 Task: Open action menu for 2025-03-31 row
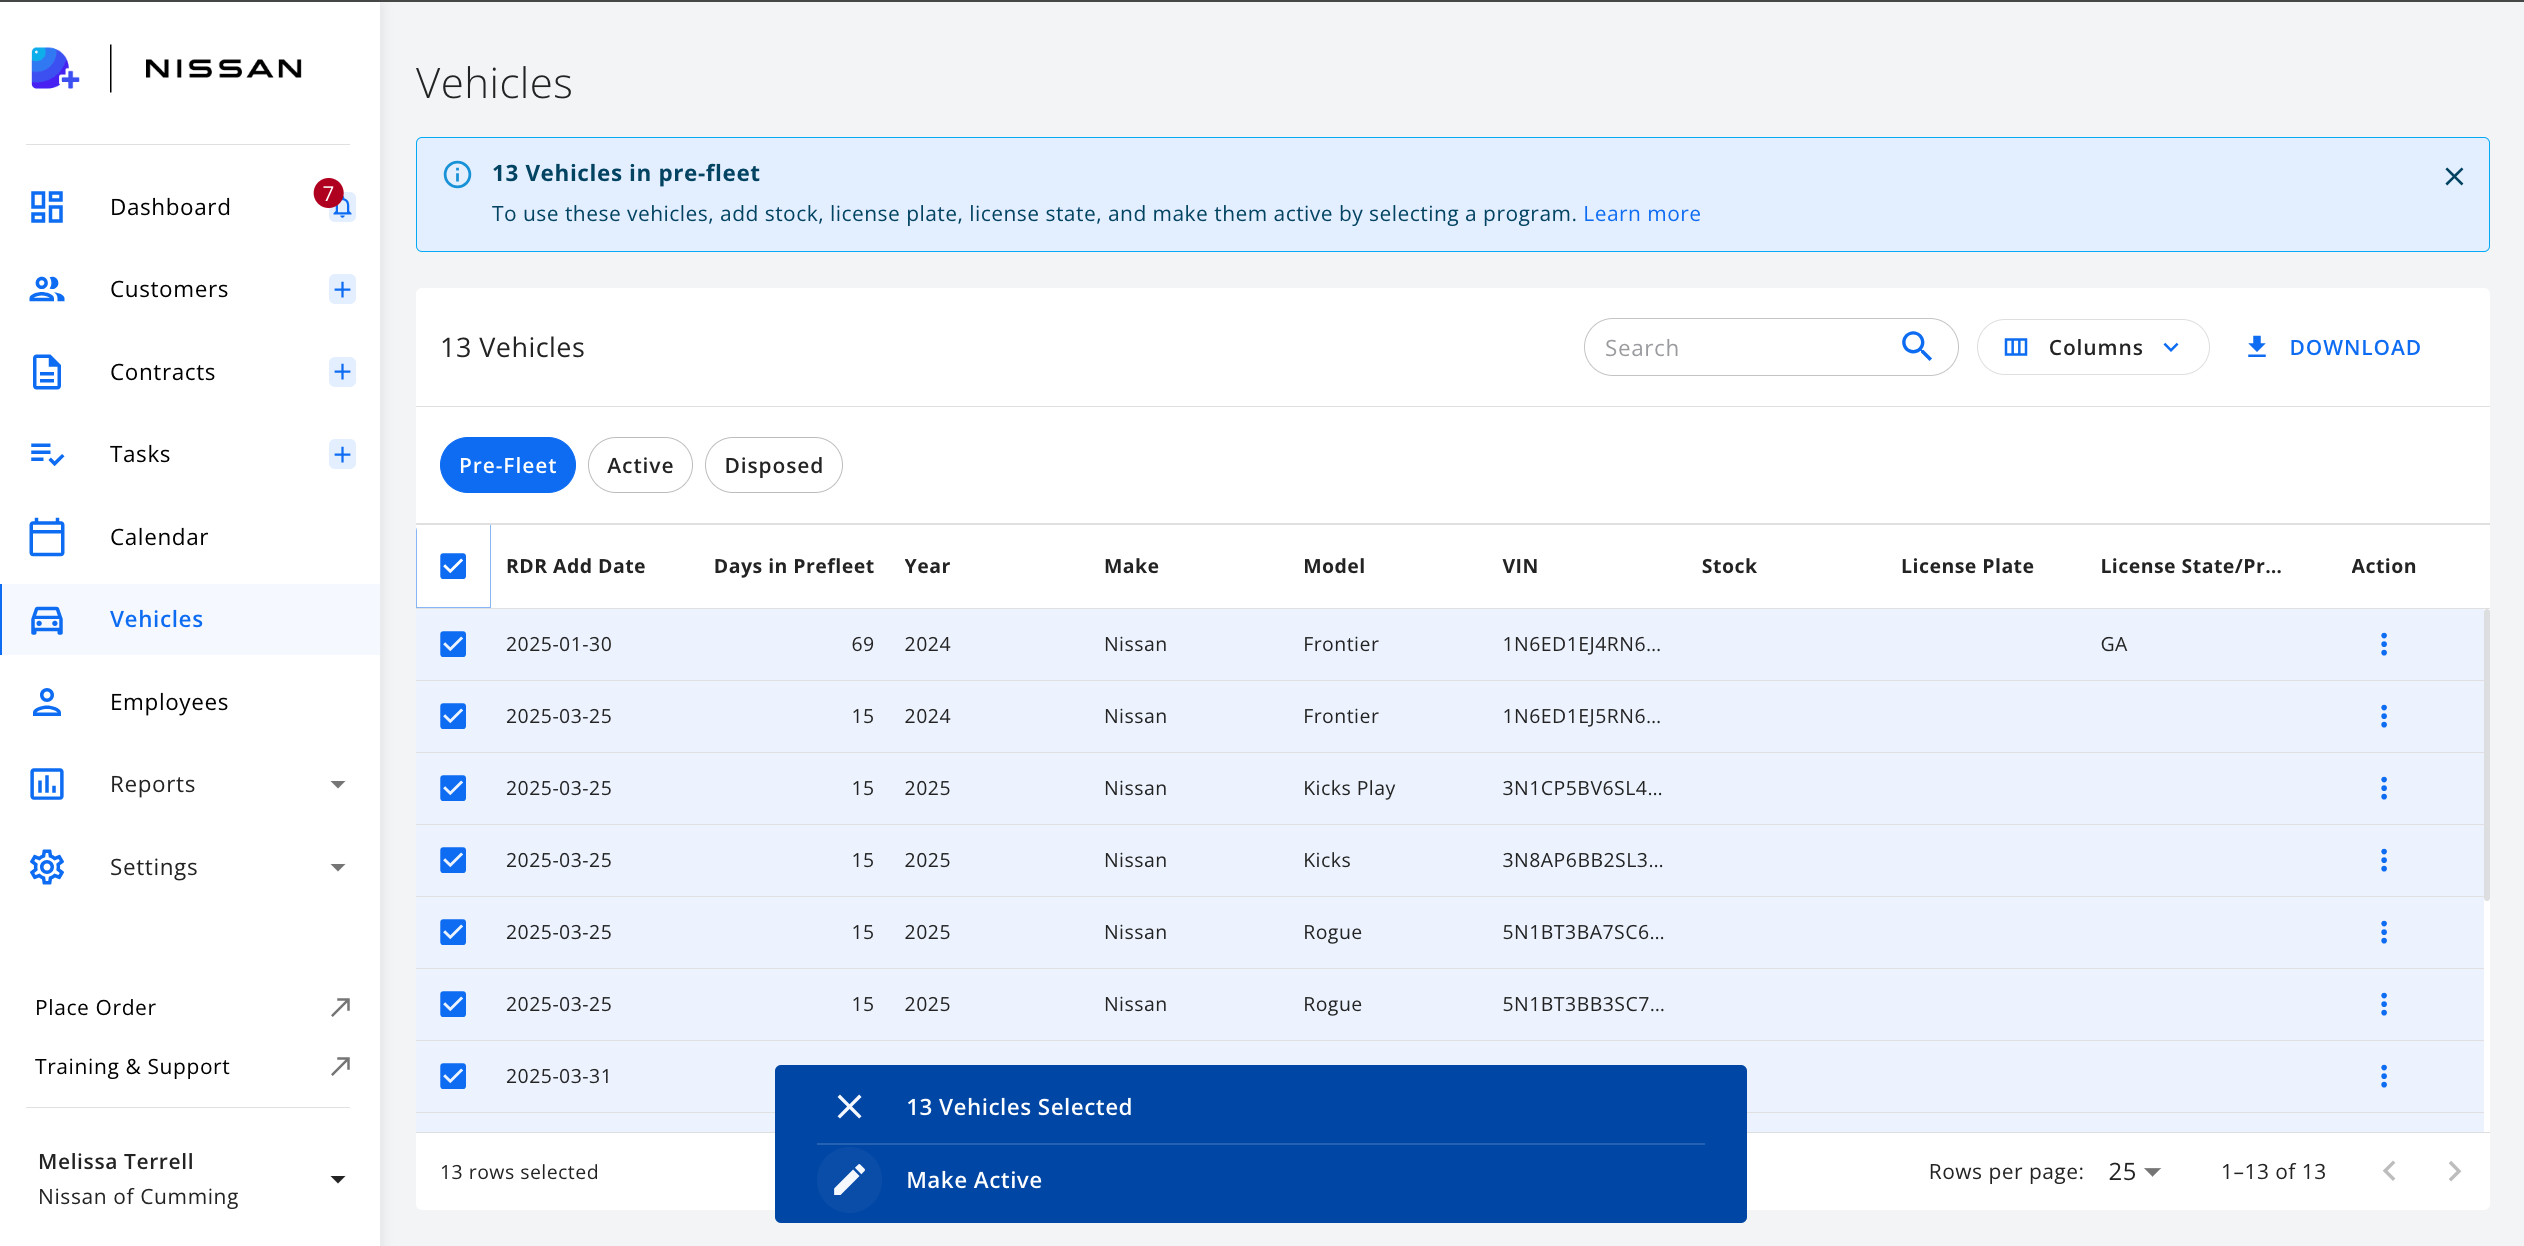click(x=2384, y=1076)
